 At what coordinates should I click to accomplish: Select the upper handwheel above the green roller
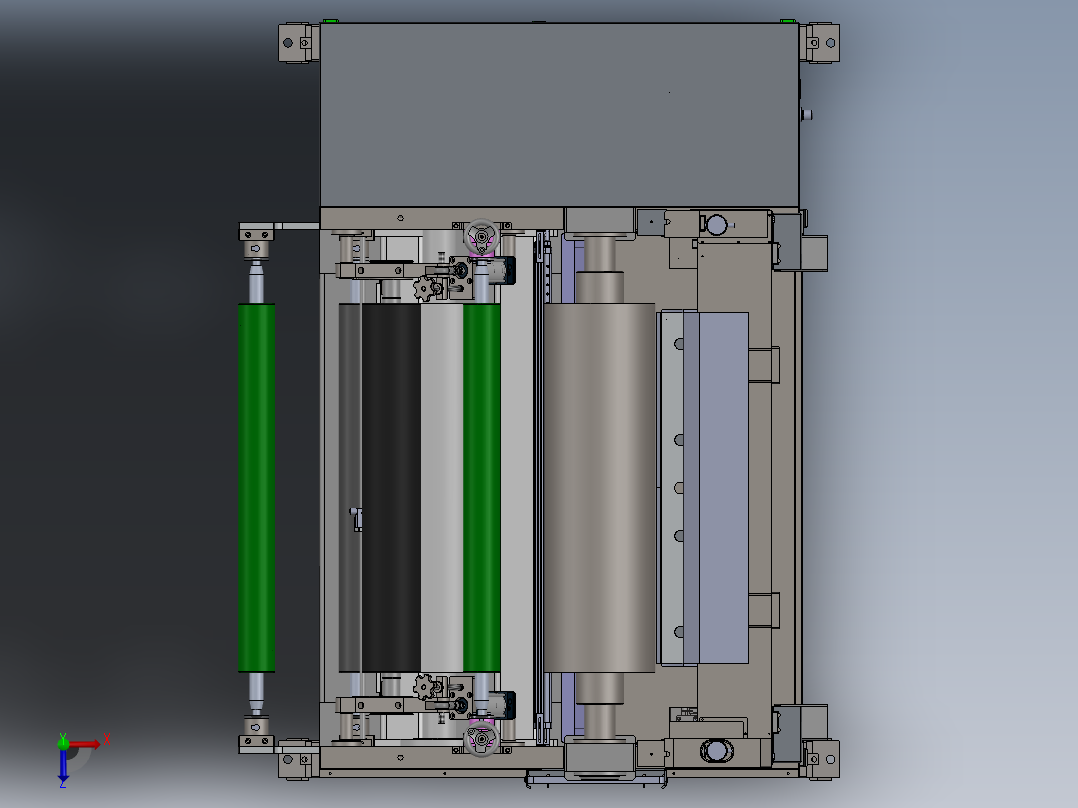click(481, 238)
